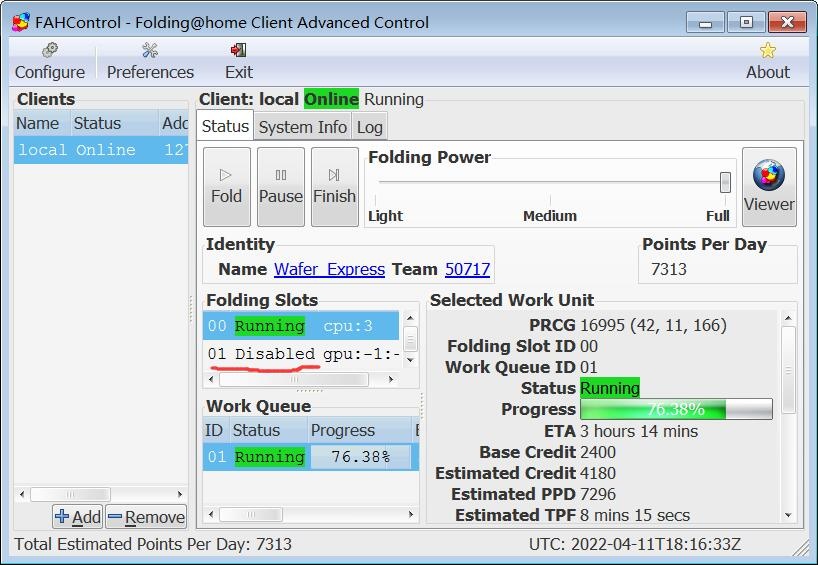This screenshot has height=565, width=818.
Task: Click the Finish button
Action: pyautogui.click(x=334, y=187)
